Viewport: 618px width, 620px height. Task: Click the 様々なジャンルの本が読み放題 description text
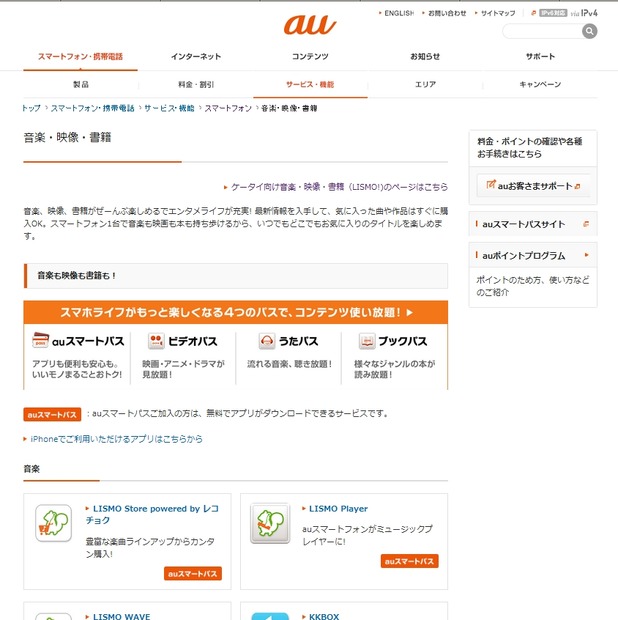(394, 369)
